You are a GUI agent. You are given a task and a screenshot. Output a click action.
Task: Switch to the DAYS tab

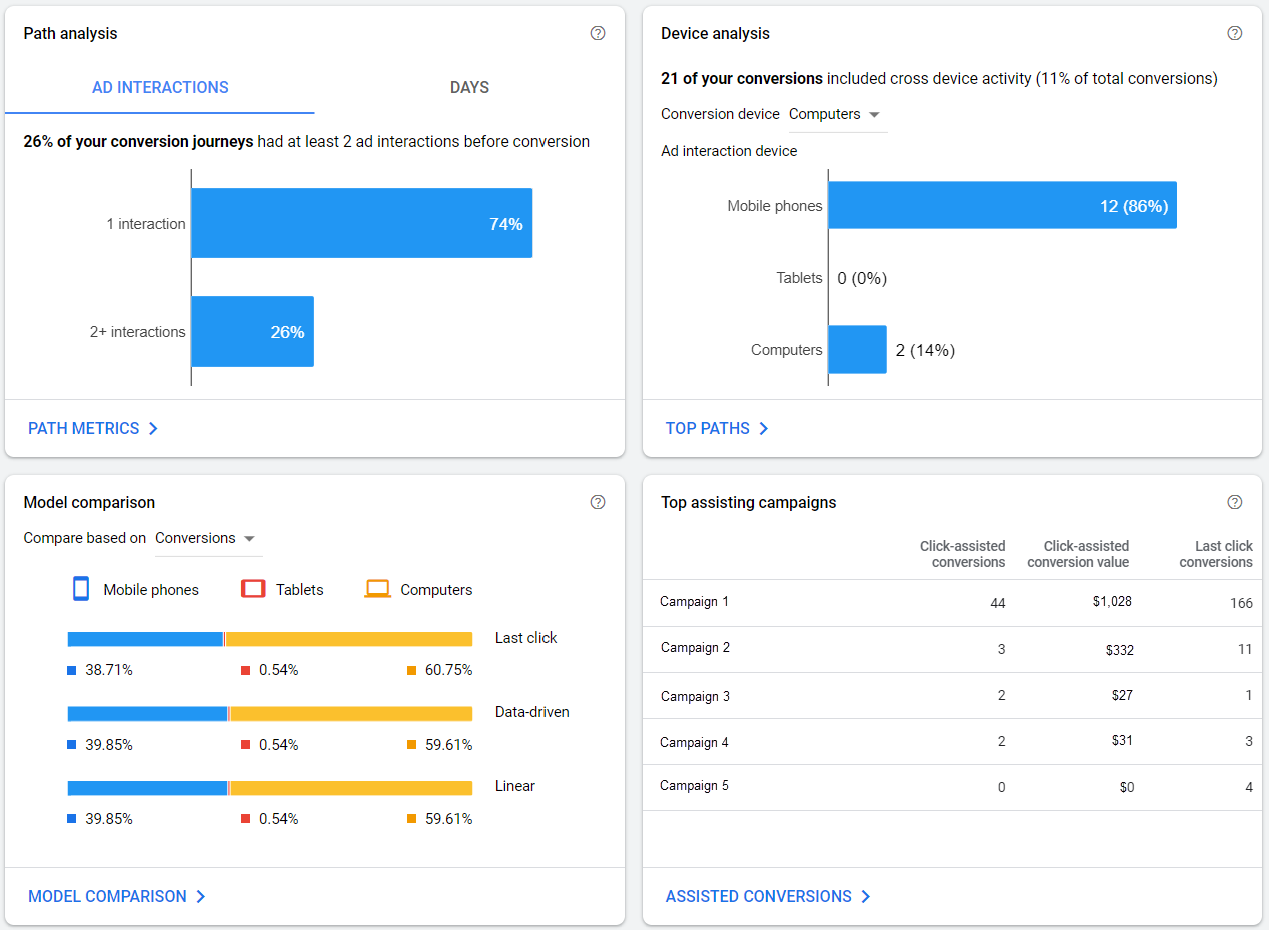469,87
